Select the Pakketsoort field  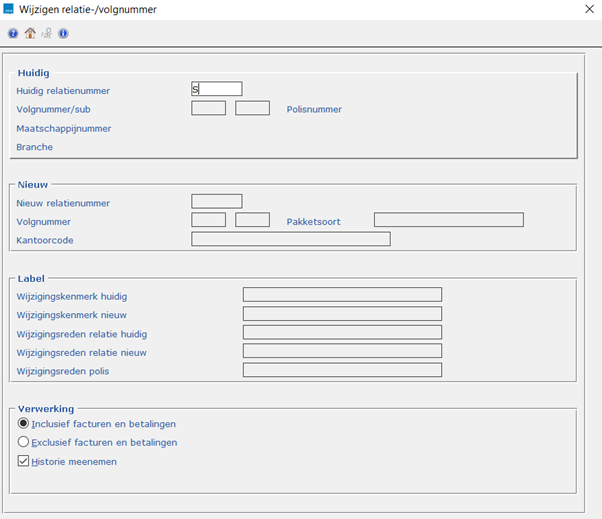(448, 220)
